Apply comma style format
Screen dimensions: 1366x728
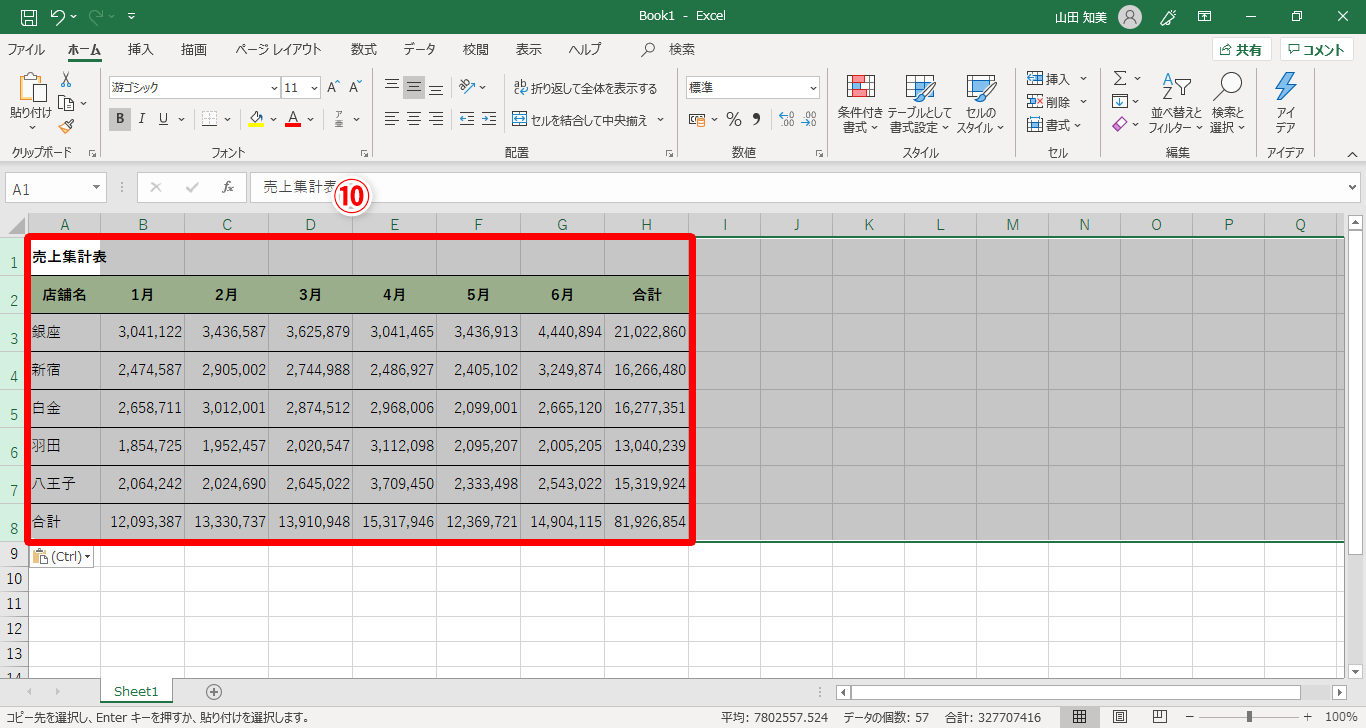point(757,120)
